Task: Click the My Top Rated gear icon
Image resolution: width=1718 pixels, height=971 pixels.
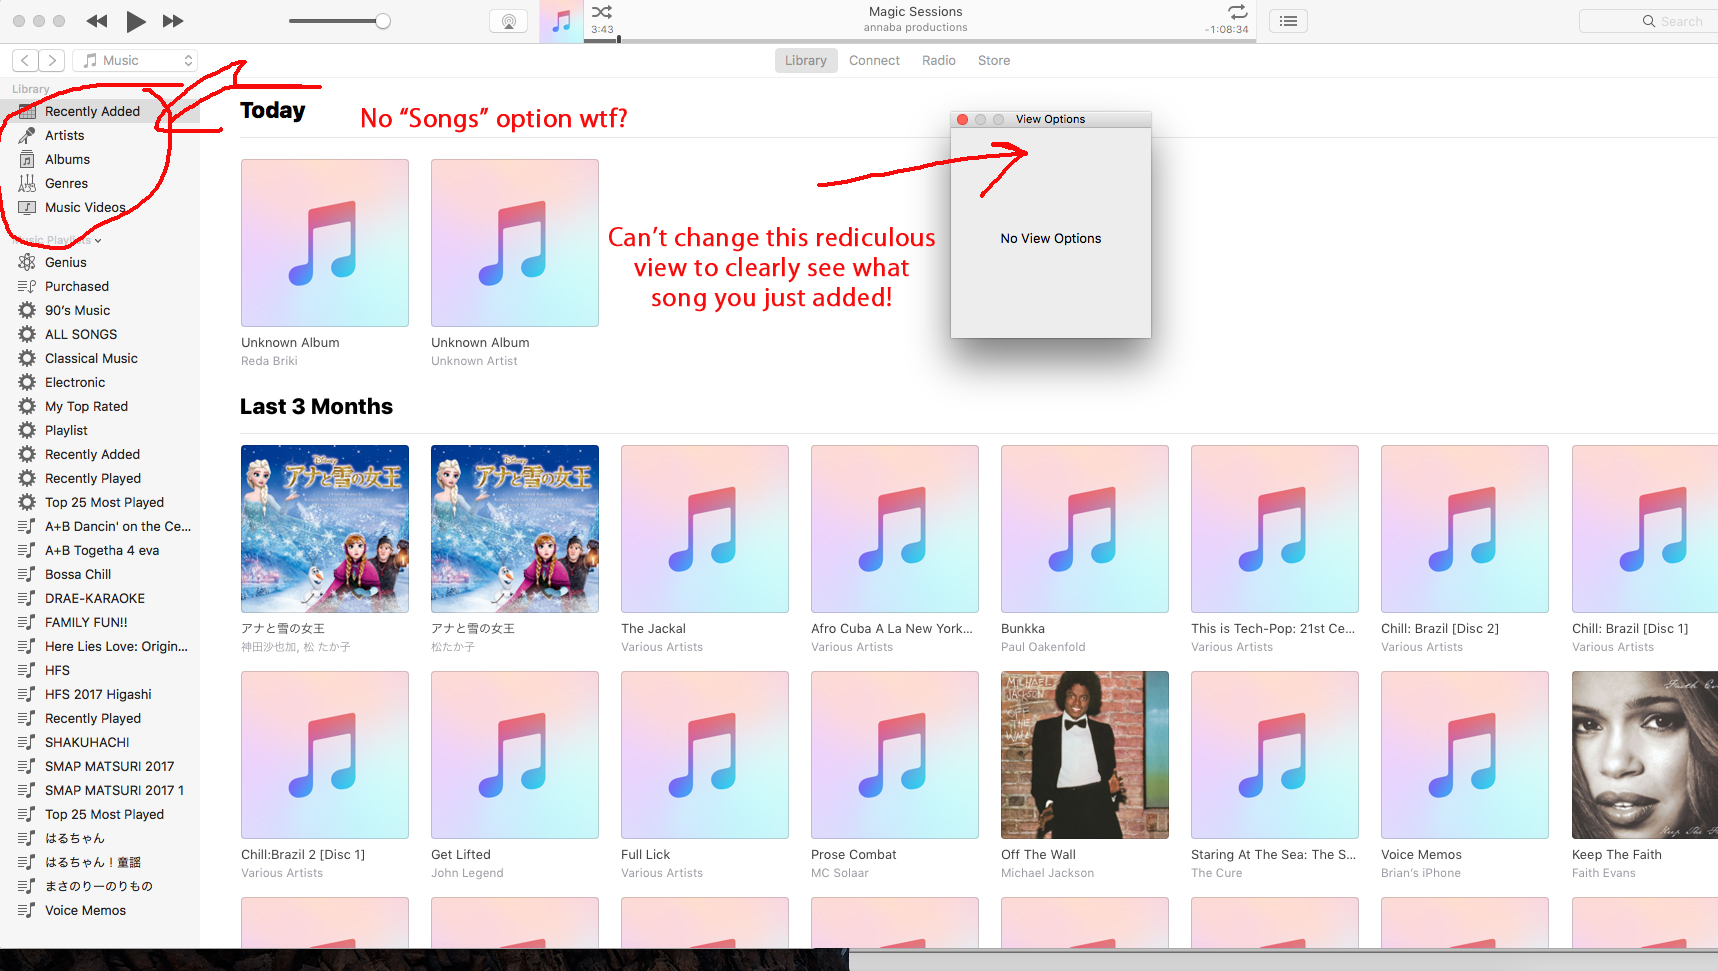Action: coord(27,406)
